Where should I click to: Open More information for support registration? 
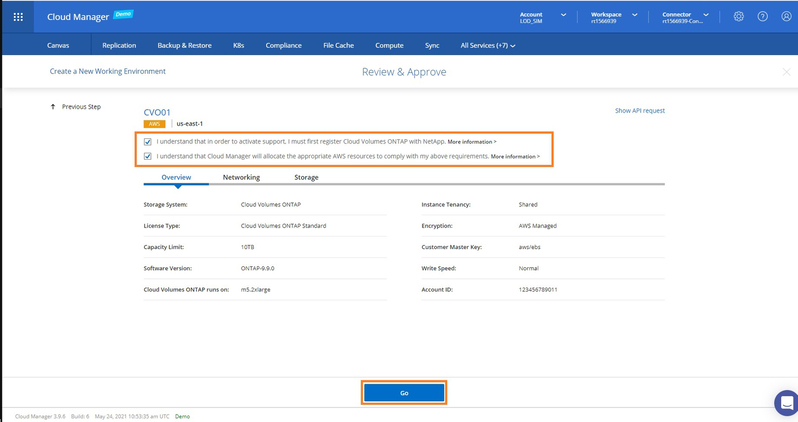click(471, 142)
